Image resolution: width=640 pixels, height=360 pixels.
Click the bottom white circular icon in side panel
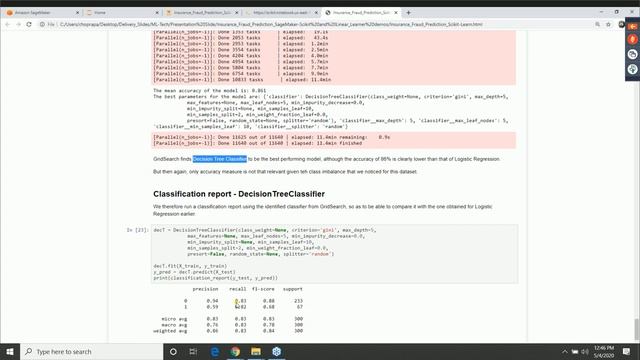(x=633, y=69)
